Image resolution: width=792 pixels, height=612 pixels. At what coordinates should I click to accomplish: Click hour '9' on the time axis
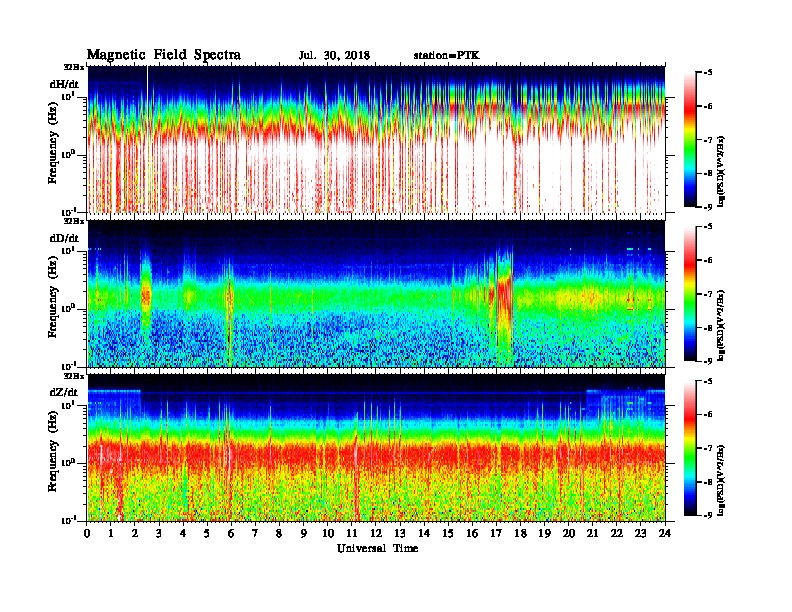[x=304, y=534]
